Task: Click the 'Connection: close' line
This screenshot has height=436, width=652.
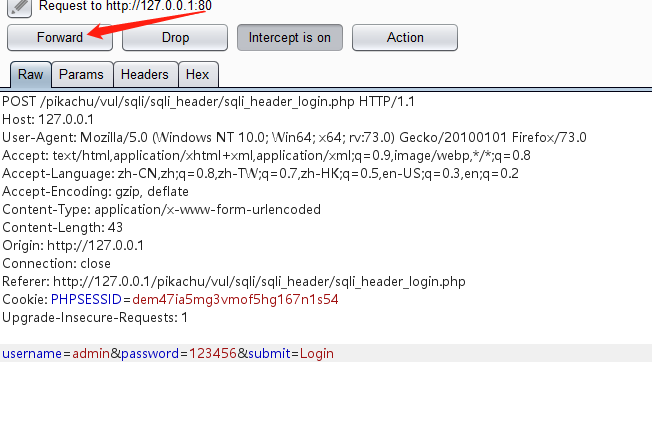Action: pos(57,264)
